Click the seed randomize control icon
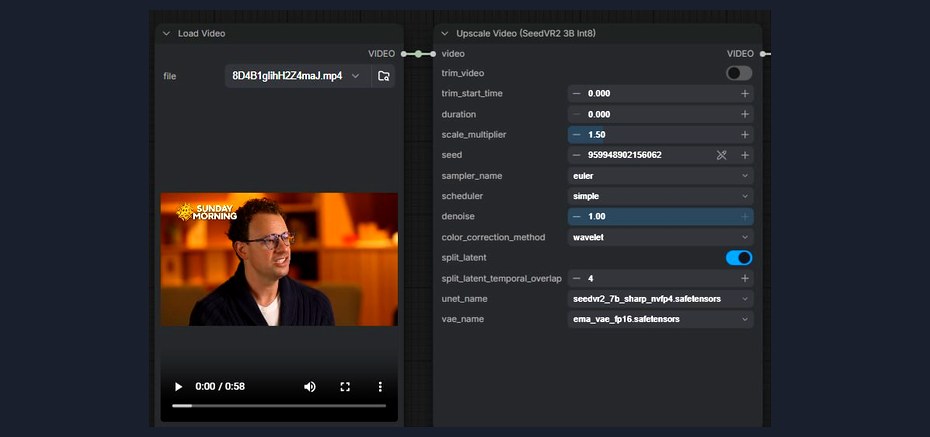 721,155
